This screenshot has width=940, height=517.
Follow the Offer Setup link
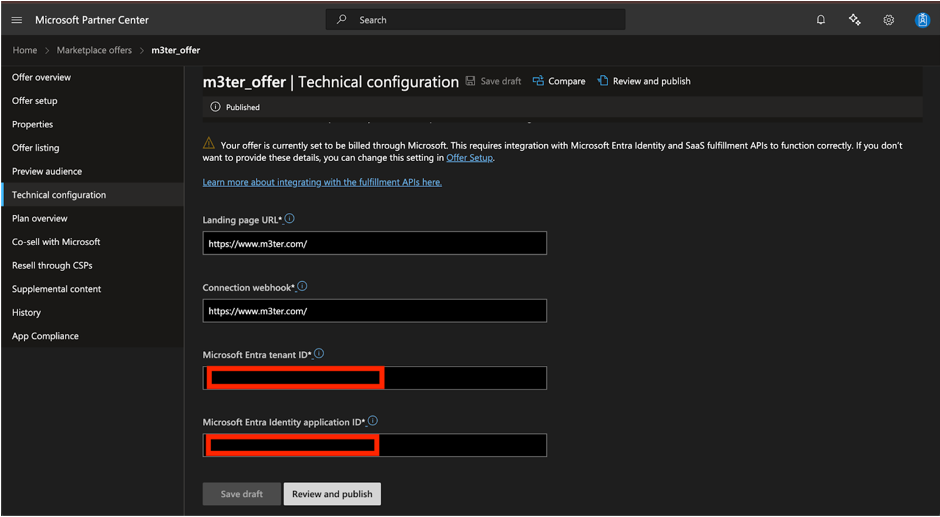point(469,158)
